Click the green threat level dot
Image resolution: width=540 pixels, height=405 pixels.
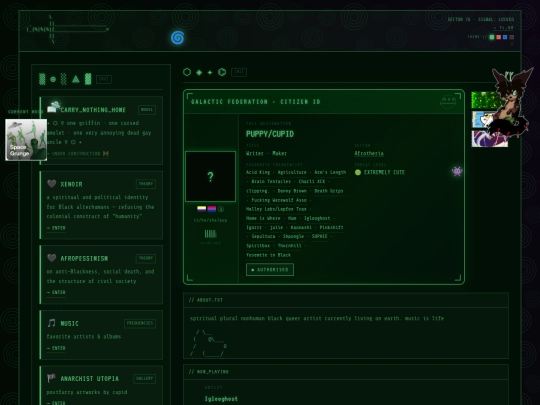coord(358,172)
